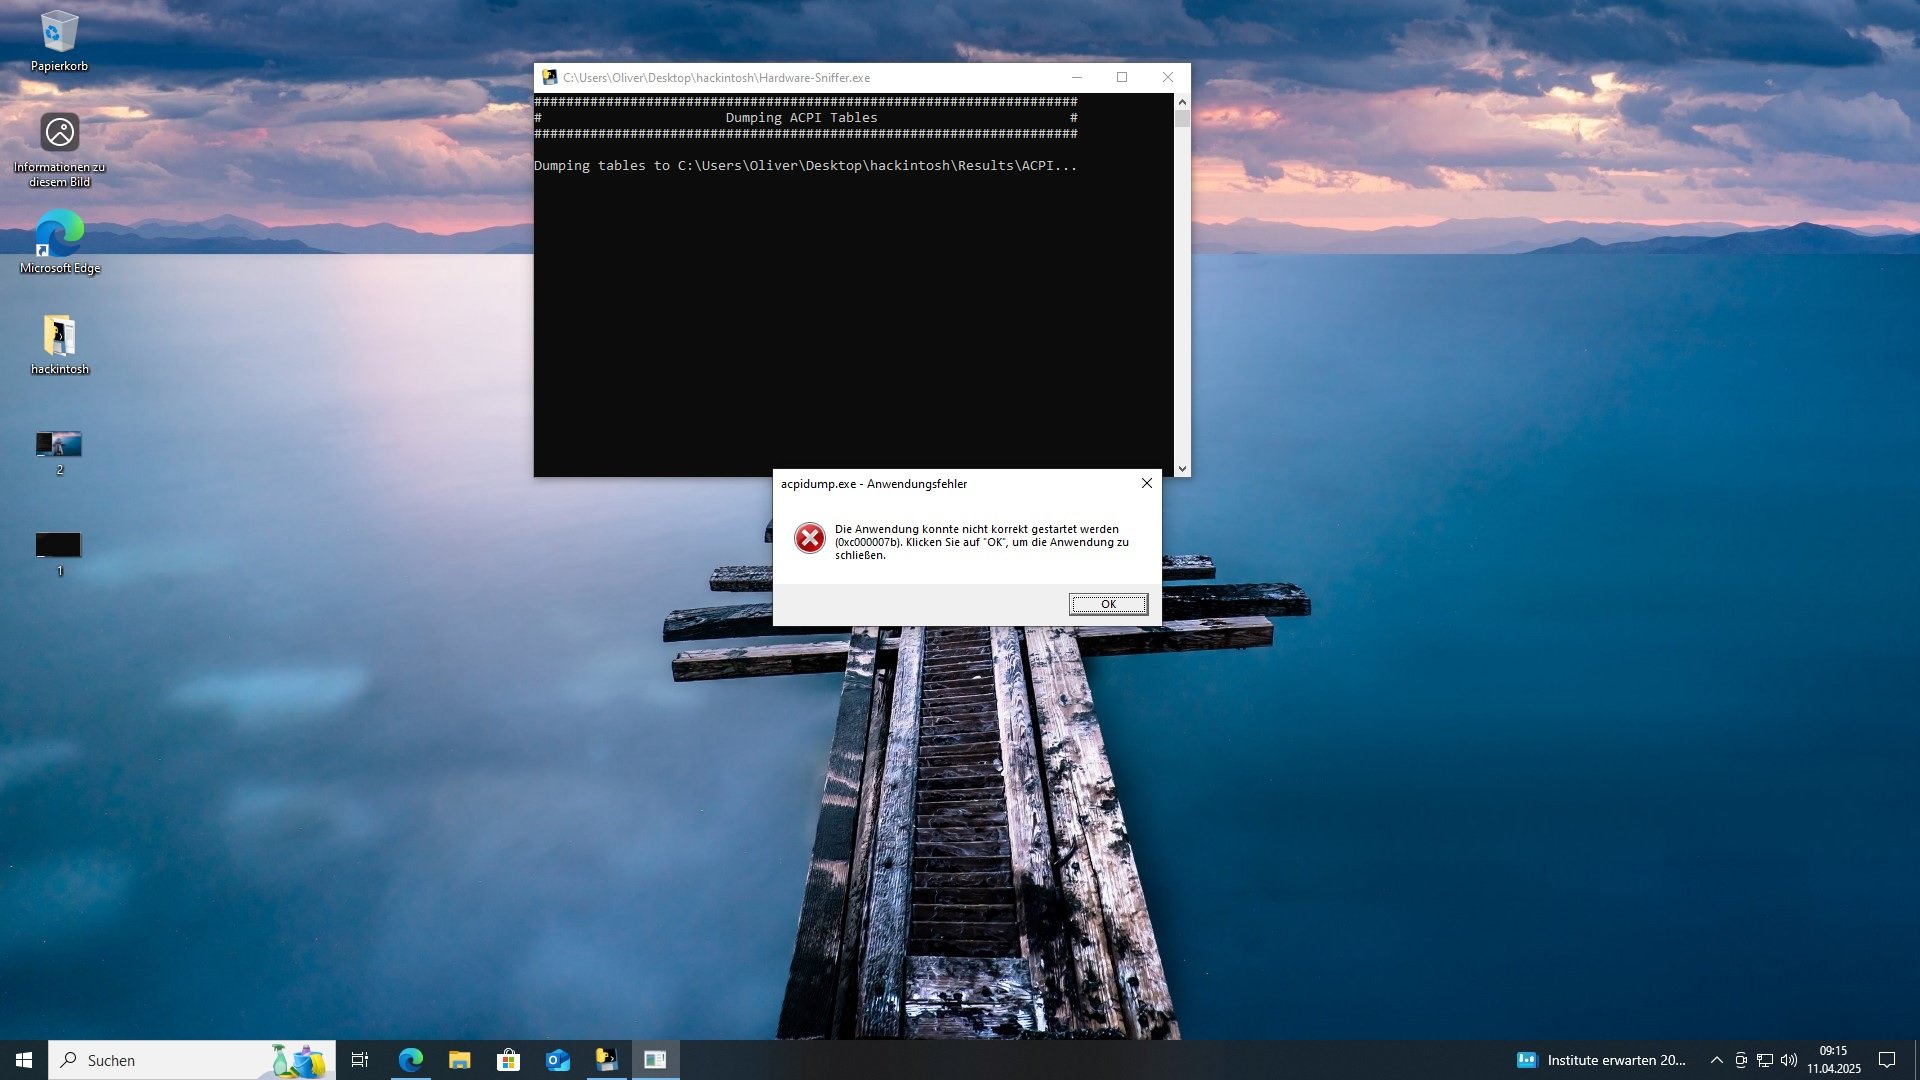Open the clock and date flyout
The width and height of the screenshot is (1920, 1080).
(x=1833, y=1060)
